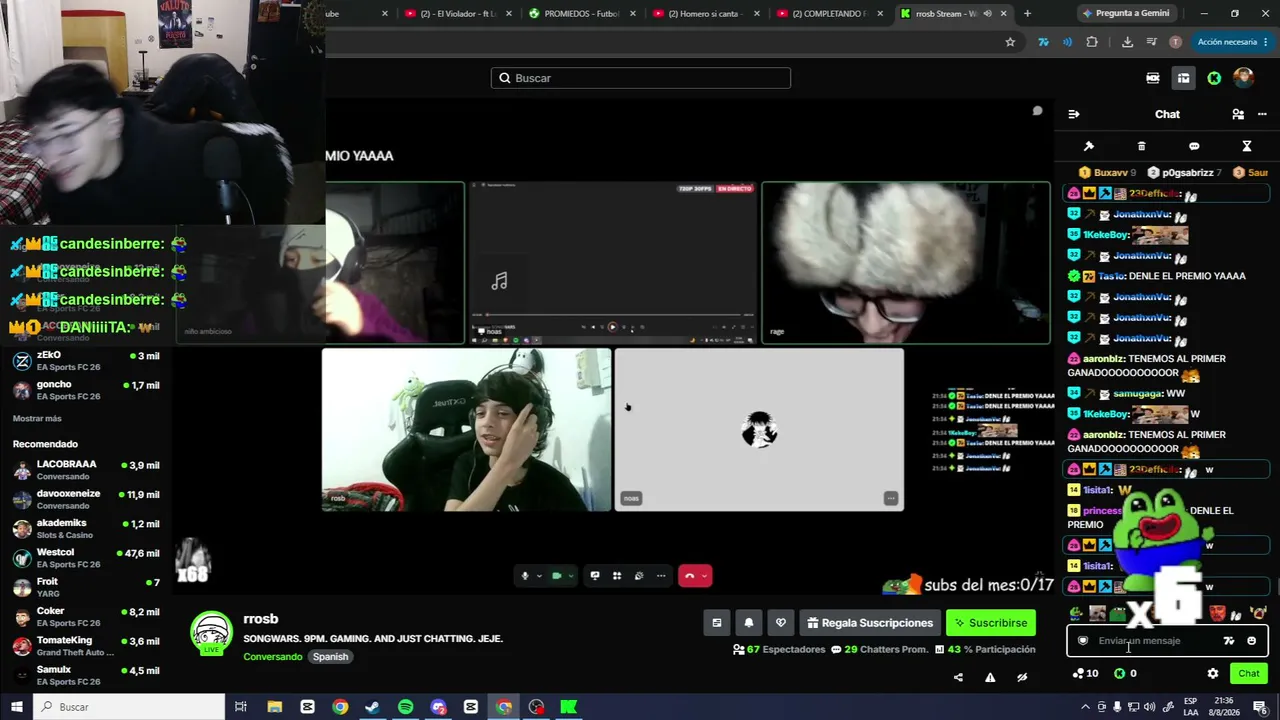Open the browser downloads icon

point(1128,42)
